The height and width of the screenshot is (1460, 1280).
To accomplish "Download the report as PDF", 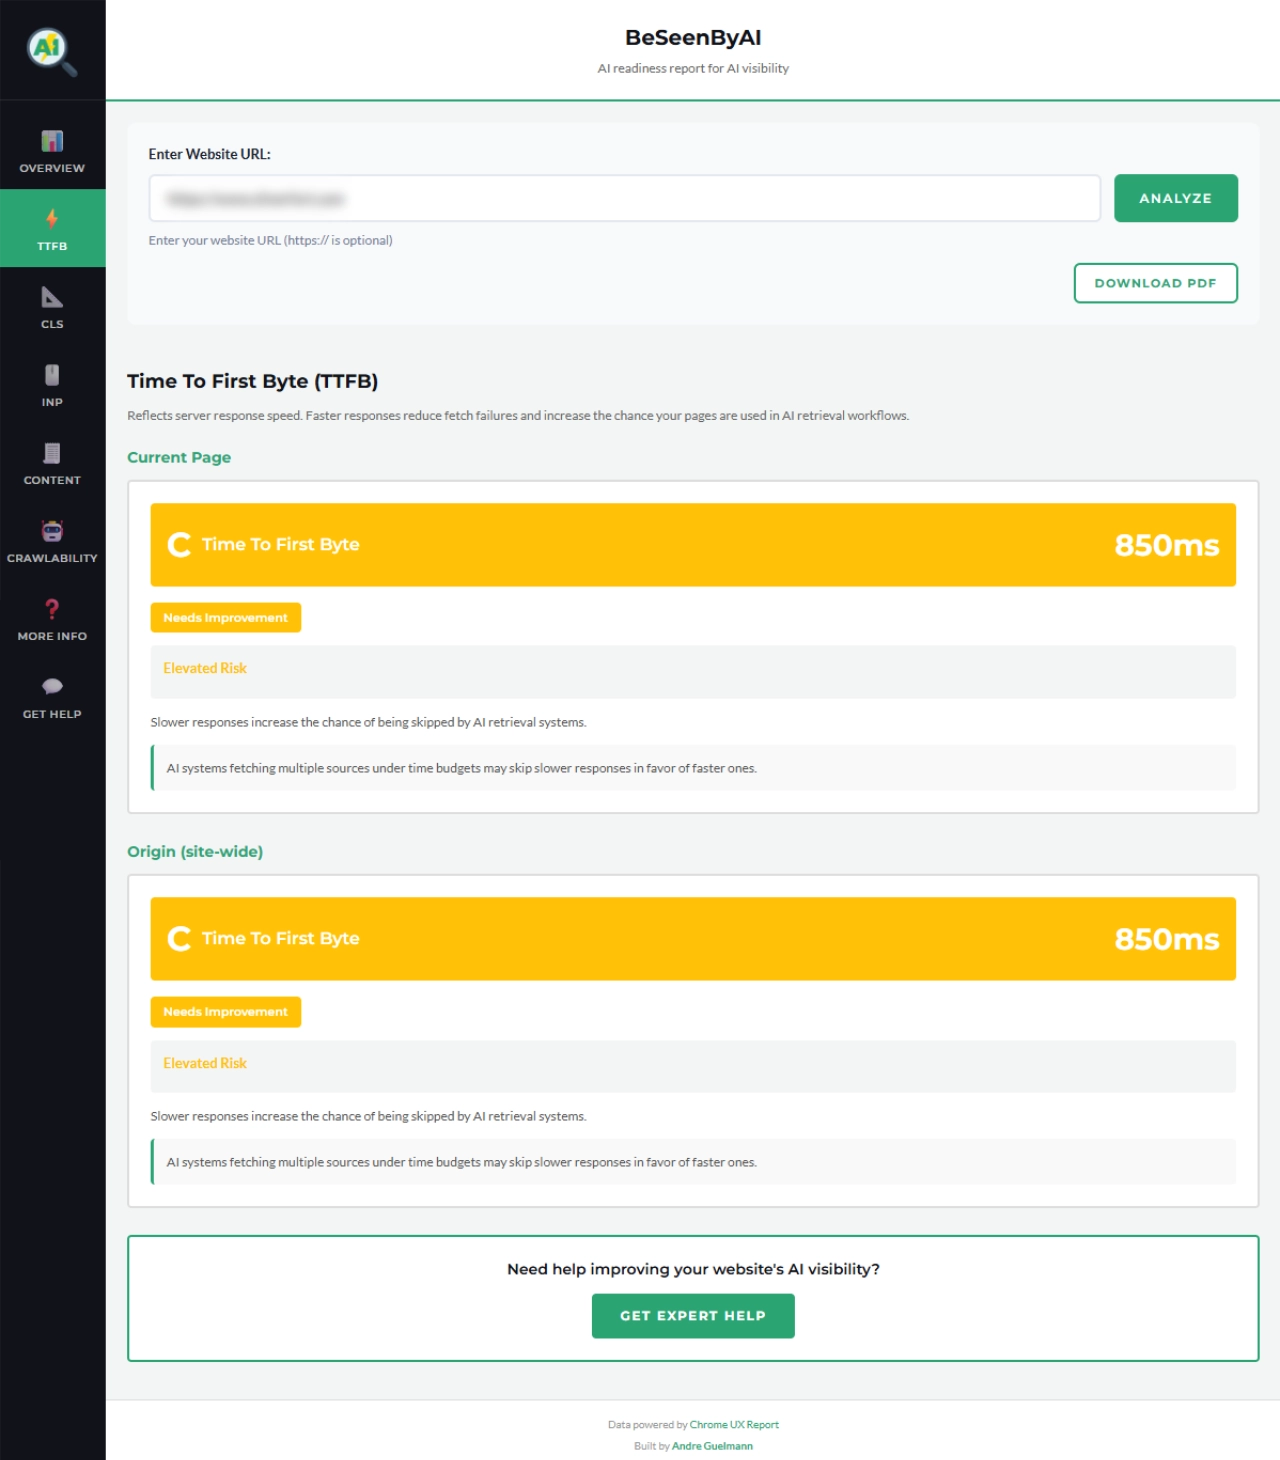I will (1155, 283).
